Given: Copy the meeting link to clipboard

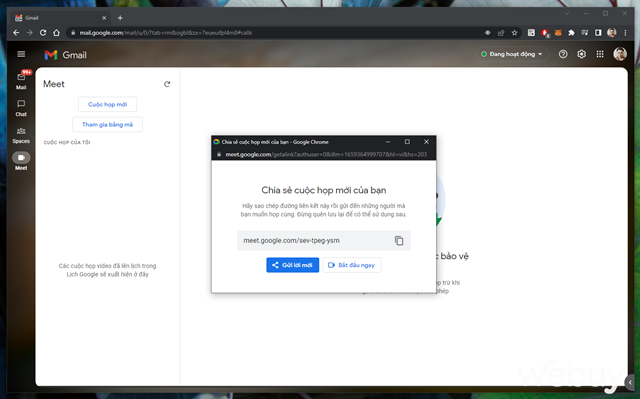Looking at the screenshot, I should pyautogui.click(x=399, y=241).
